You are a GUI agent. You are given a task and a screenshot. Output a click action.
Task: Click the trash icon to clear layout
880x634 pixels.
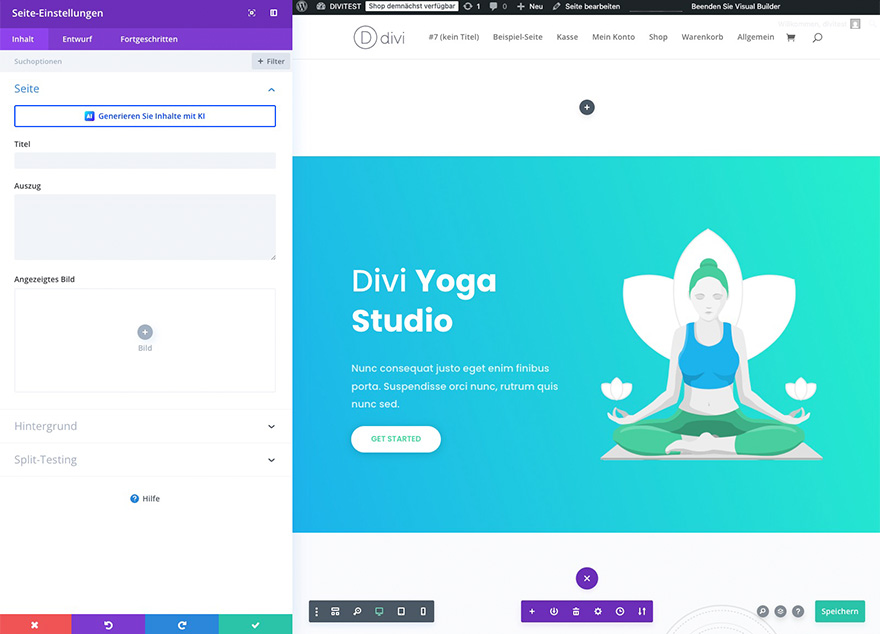[576, 611]
